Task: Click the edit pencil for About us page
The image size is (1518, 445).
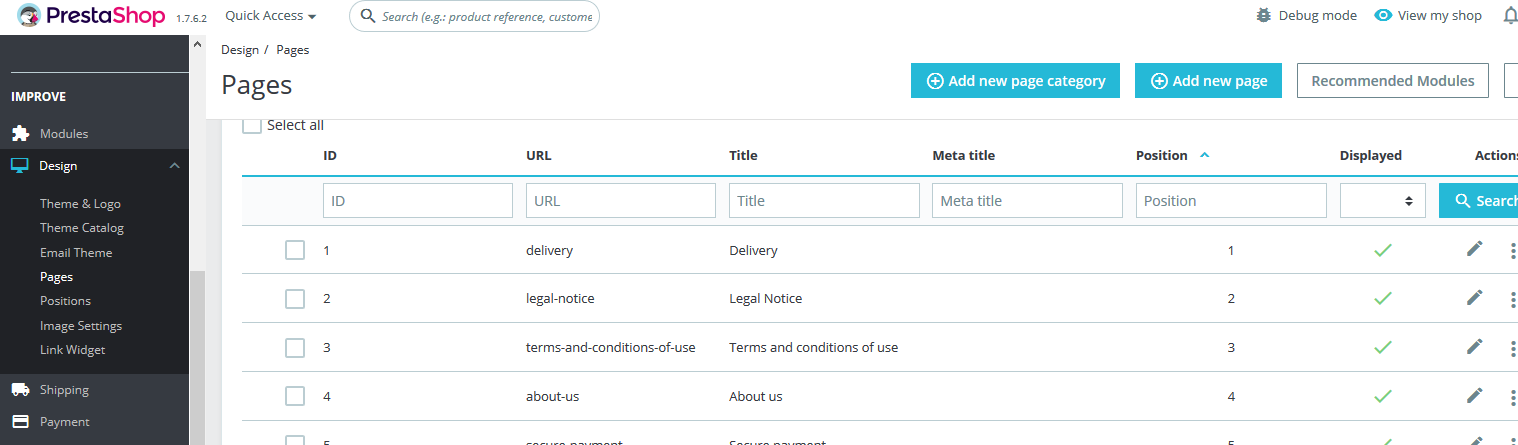Action: click(x=1474, y=396)
